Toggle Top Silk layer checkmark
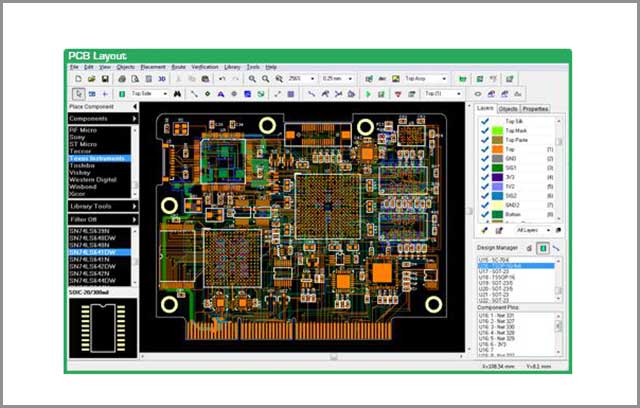Screen dimensions: 640x408 485,121
